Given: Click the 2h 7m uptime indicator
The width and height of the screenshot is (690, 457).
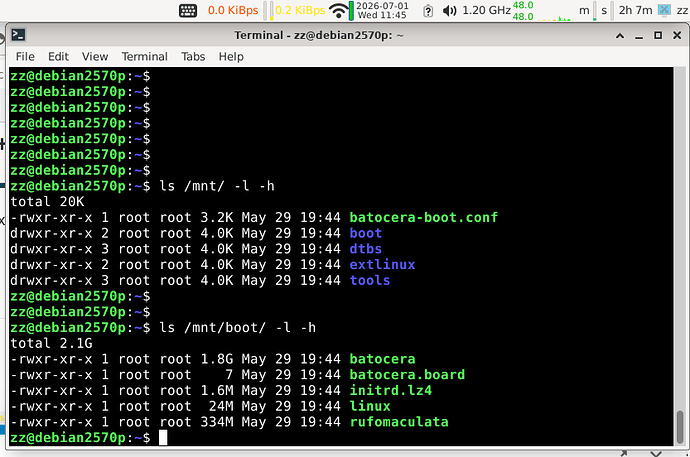Looking at the screenshot, I should 635,10.
